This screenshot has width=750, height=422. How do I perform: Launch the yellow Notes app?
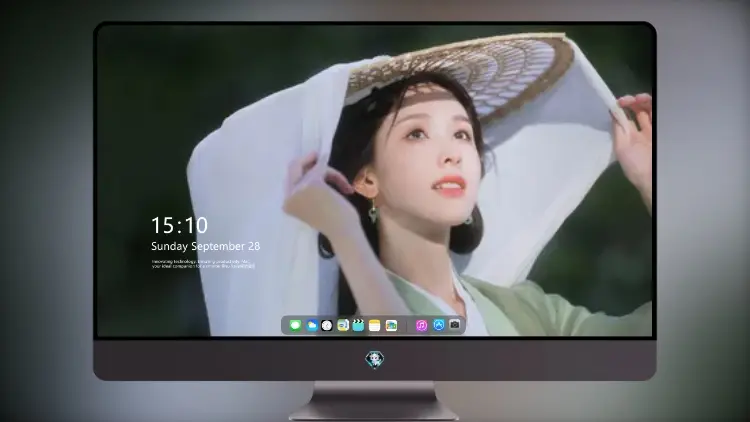[375, 325]
